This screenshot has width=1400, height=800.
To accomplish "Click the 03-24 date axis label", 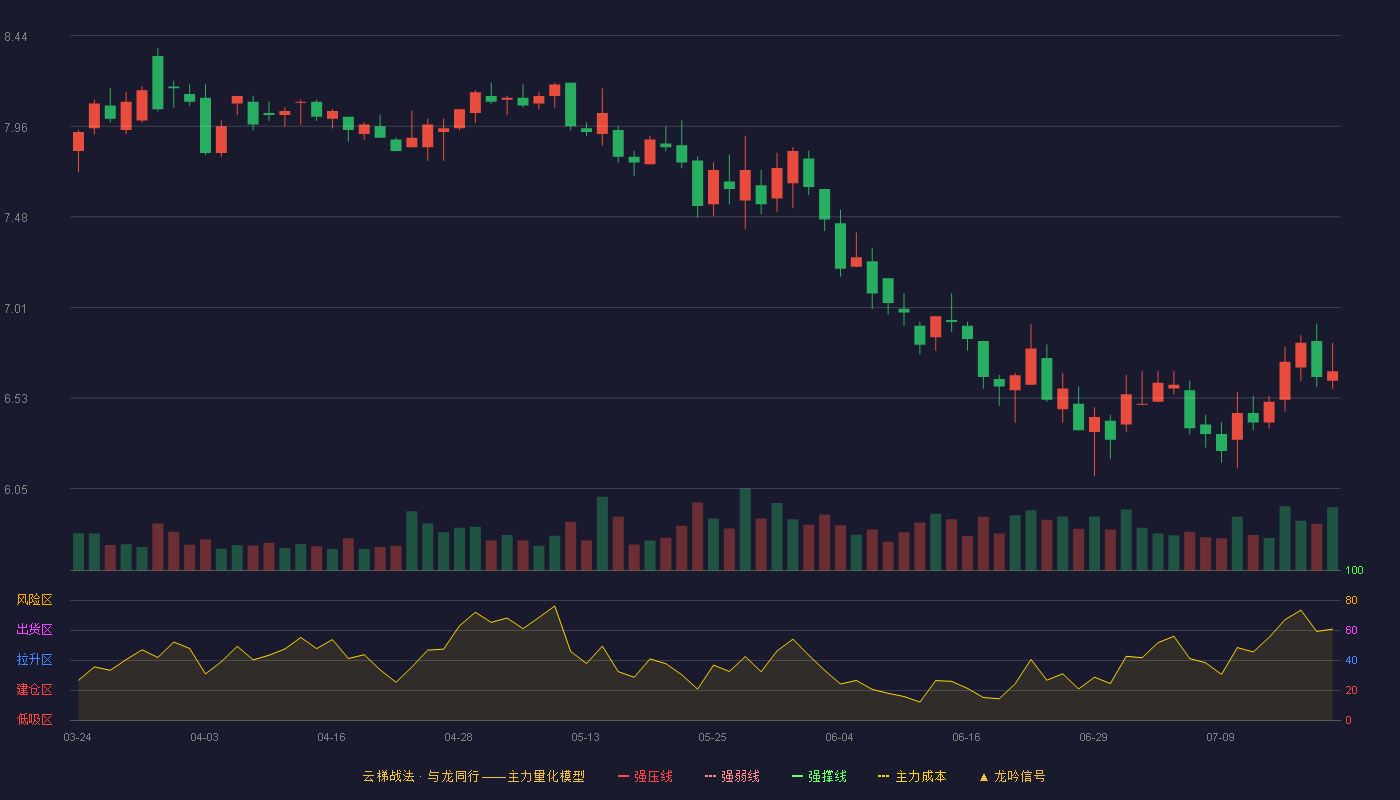I will (x=77, y=737).
